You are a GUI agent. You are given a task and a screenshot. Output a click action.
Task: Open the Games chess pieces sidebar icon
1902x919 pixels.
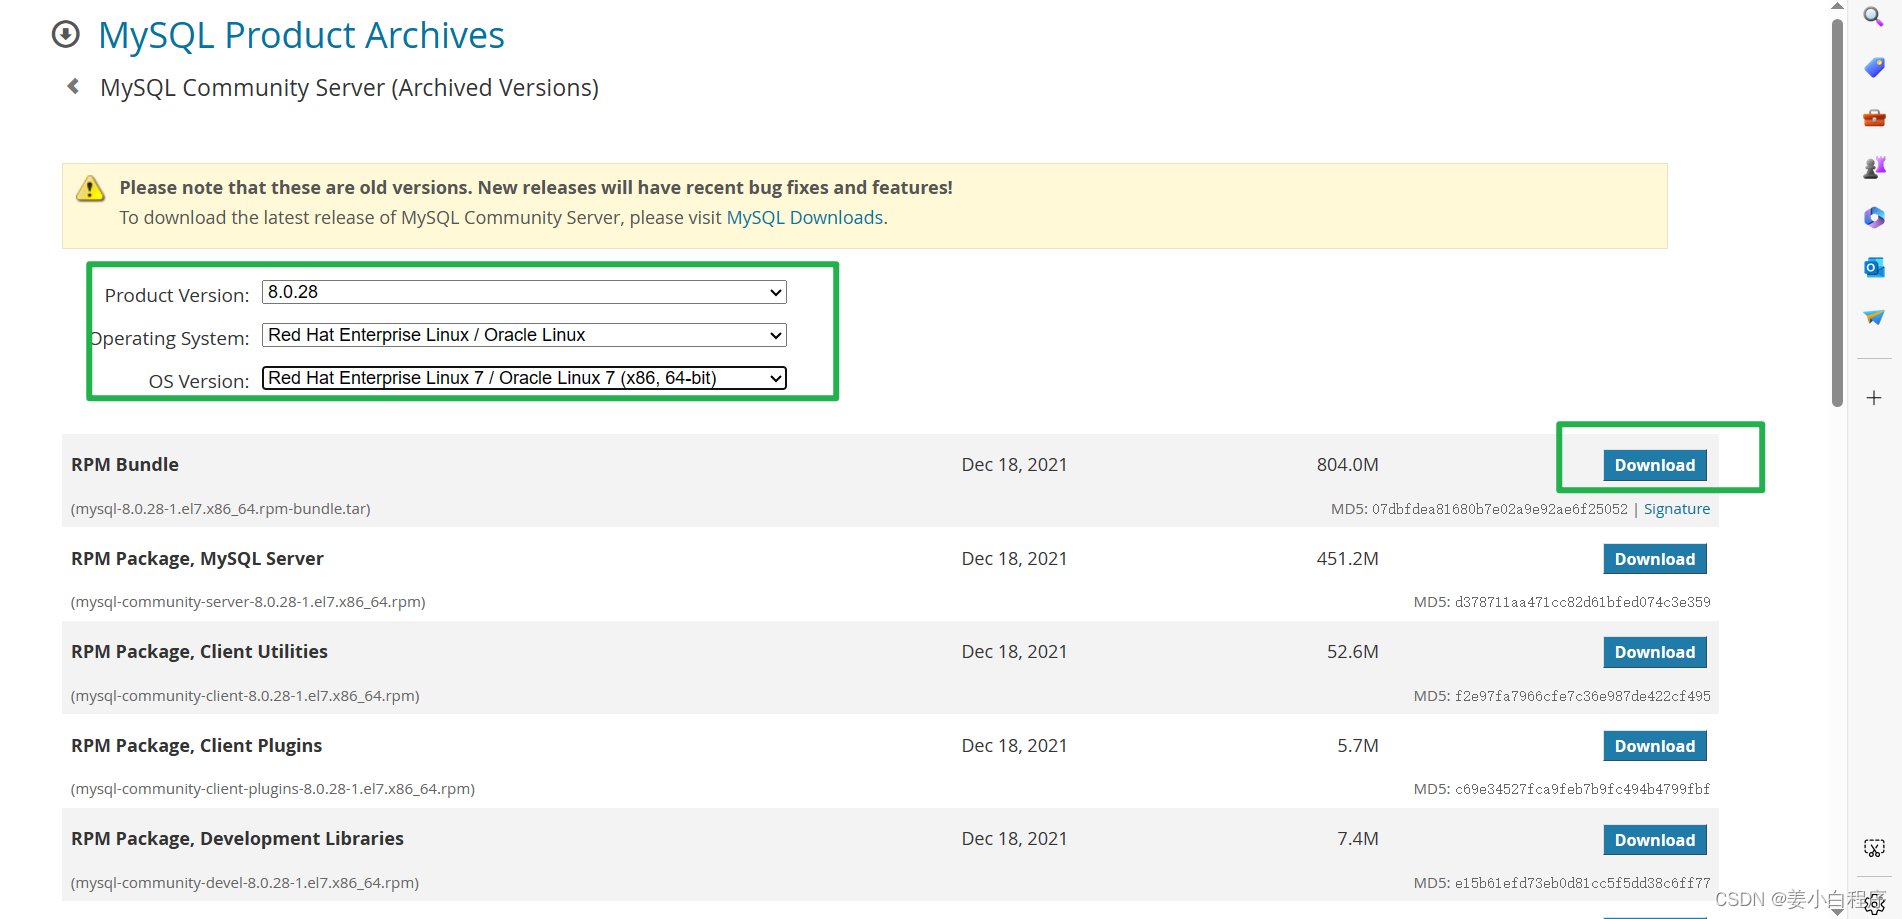[x=1874, y=167]
